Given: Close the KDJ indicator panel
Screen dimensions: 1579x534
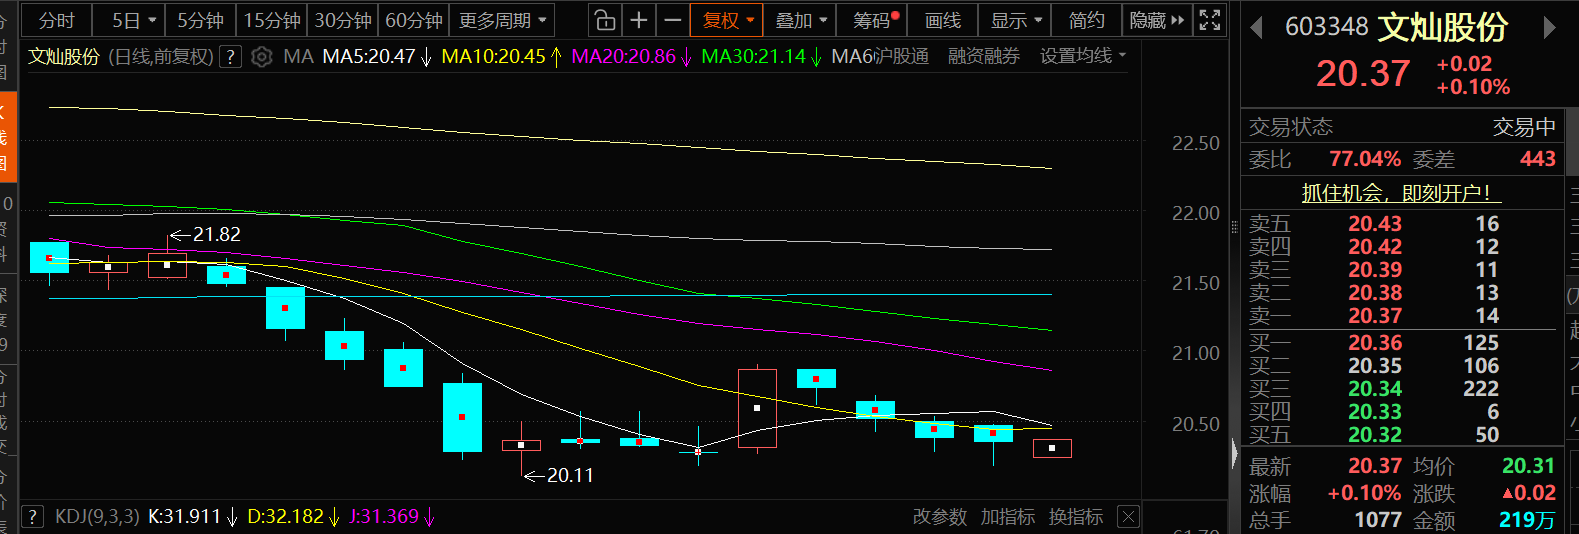Looking at the screenshot, I should (1128, 517).
